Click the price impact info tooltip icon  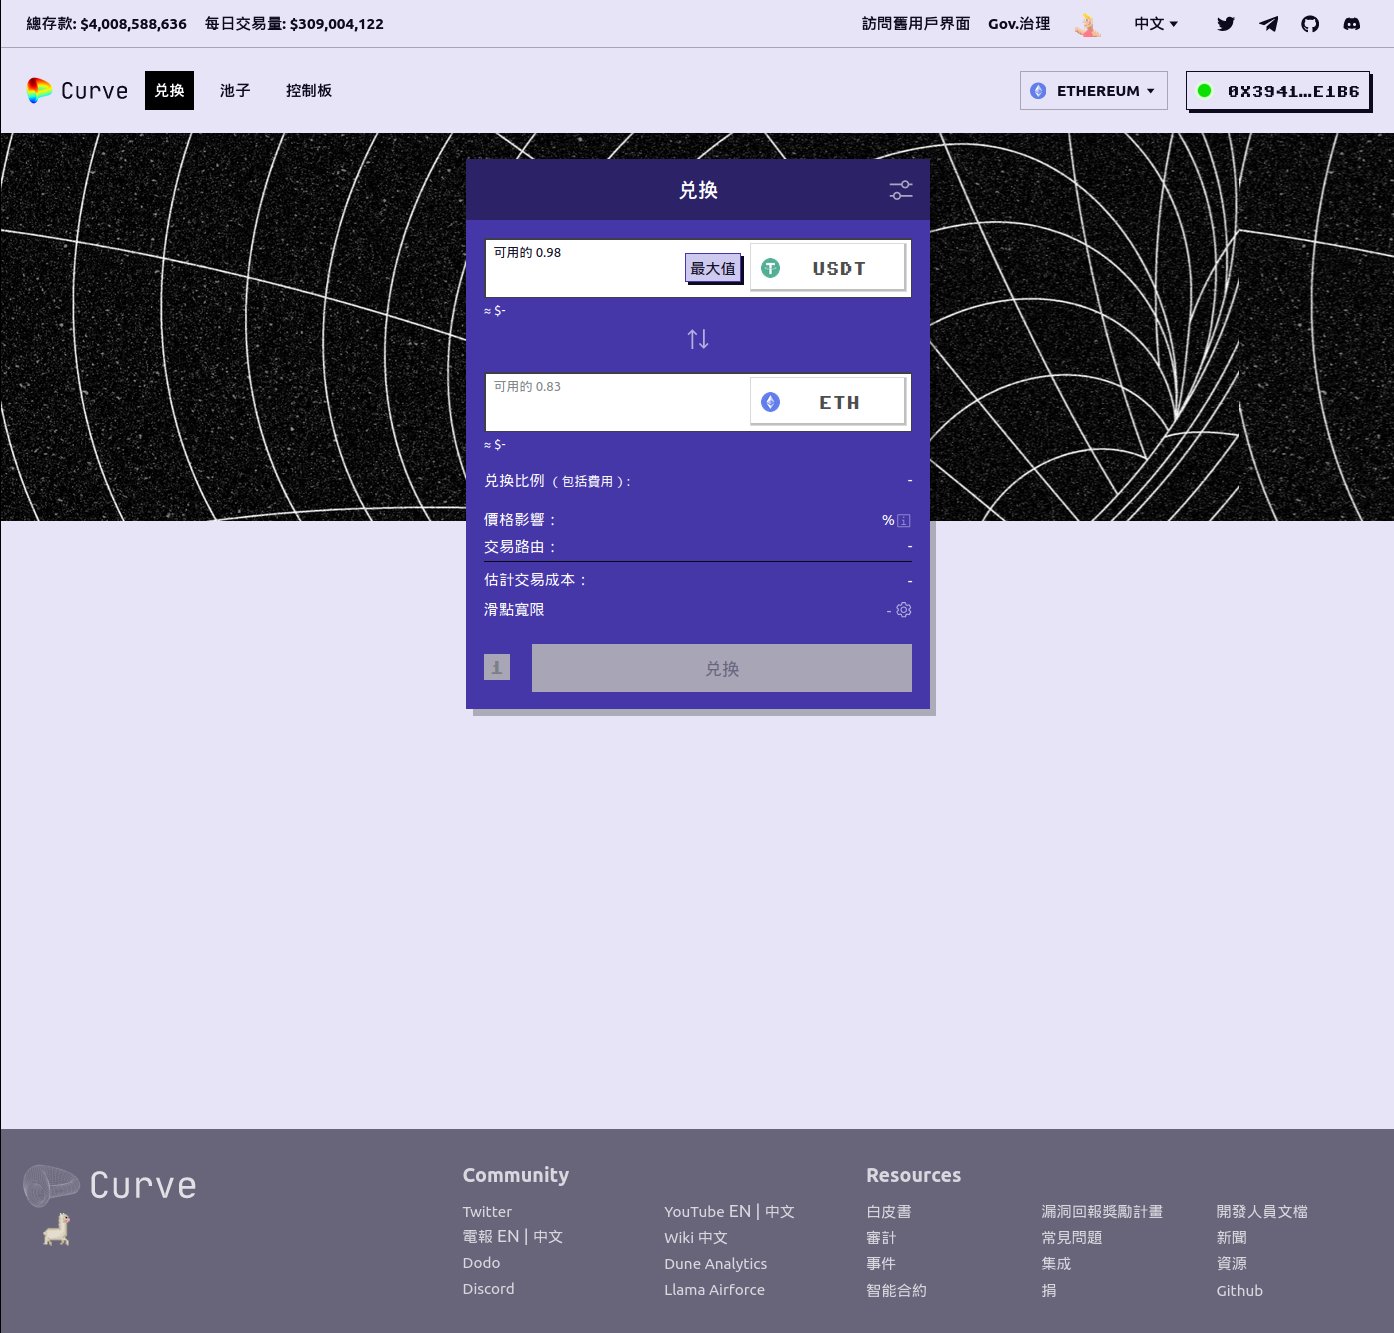click(x=903, y=520)
